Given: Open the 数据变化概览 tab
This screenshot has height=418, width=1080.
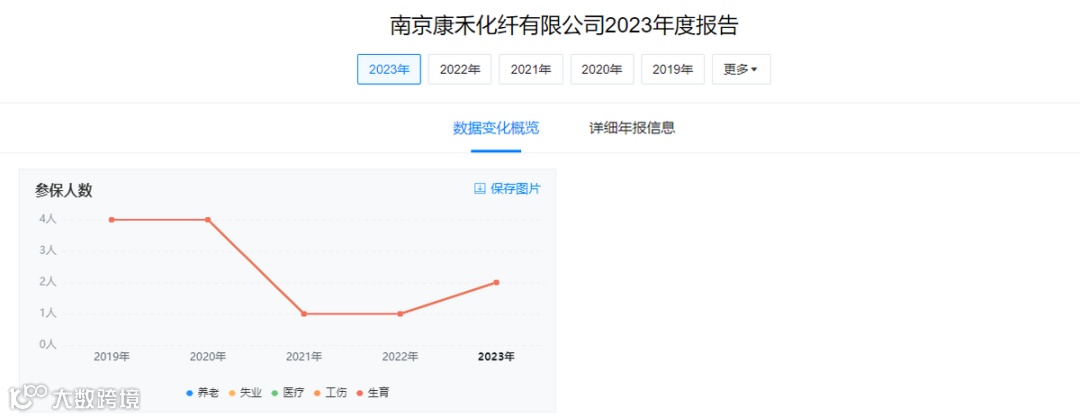Looking at the screenshot, I should [x=496, y=128].
